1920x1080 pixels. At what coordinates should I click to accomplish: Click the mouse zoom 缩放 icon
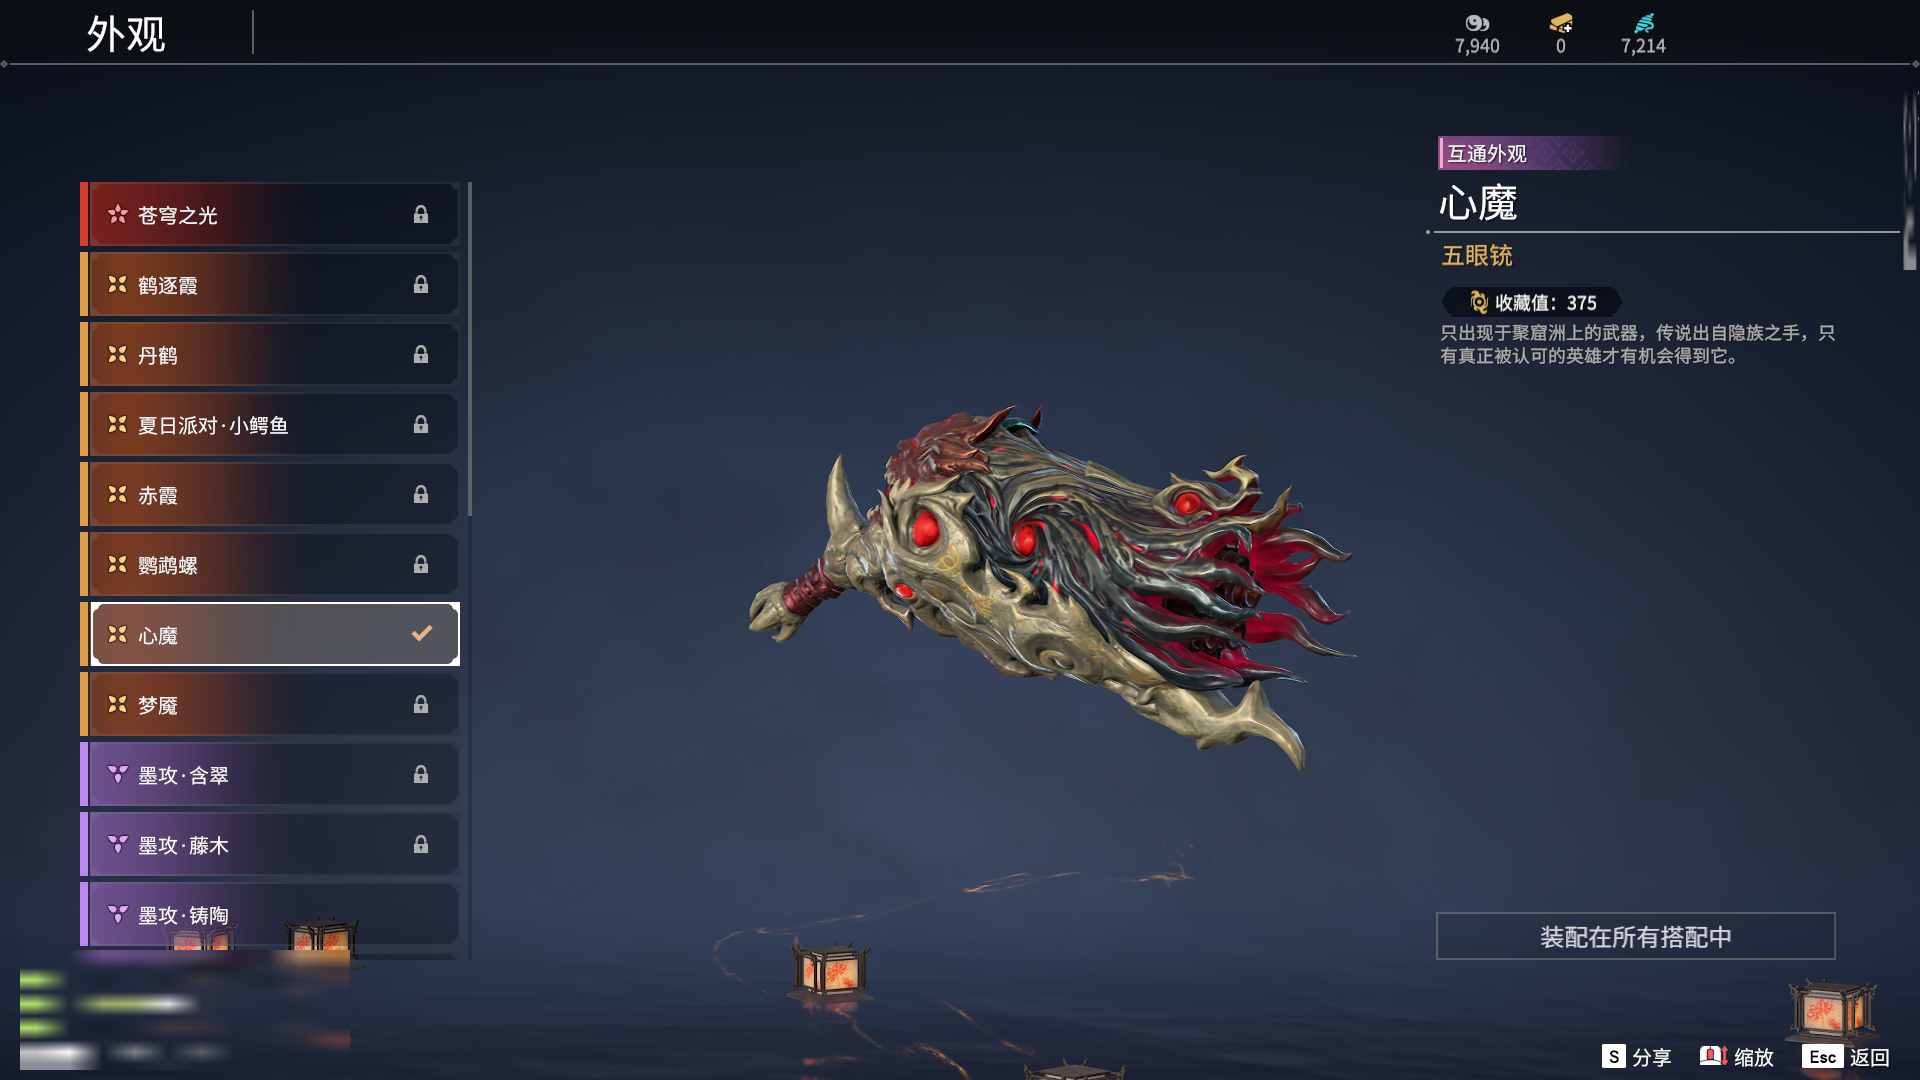(x=1713, y=1056)
